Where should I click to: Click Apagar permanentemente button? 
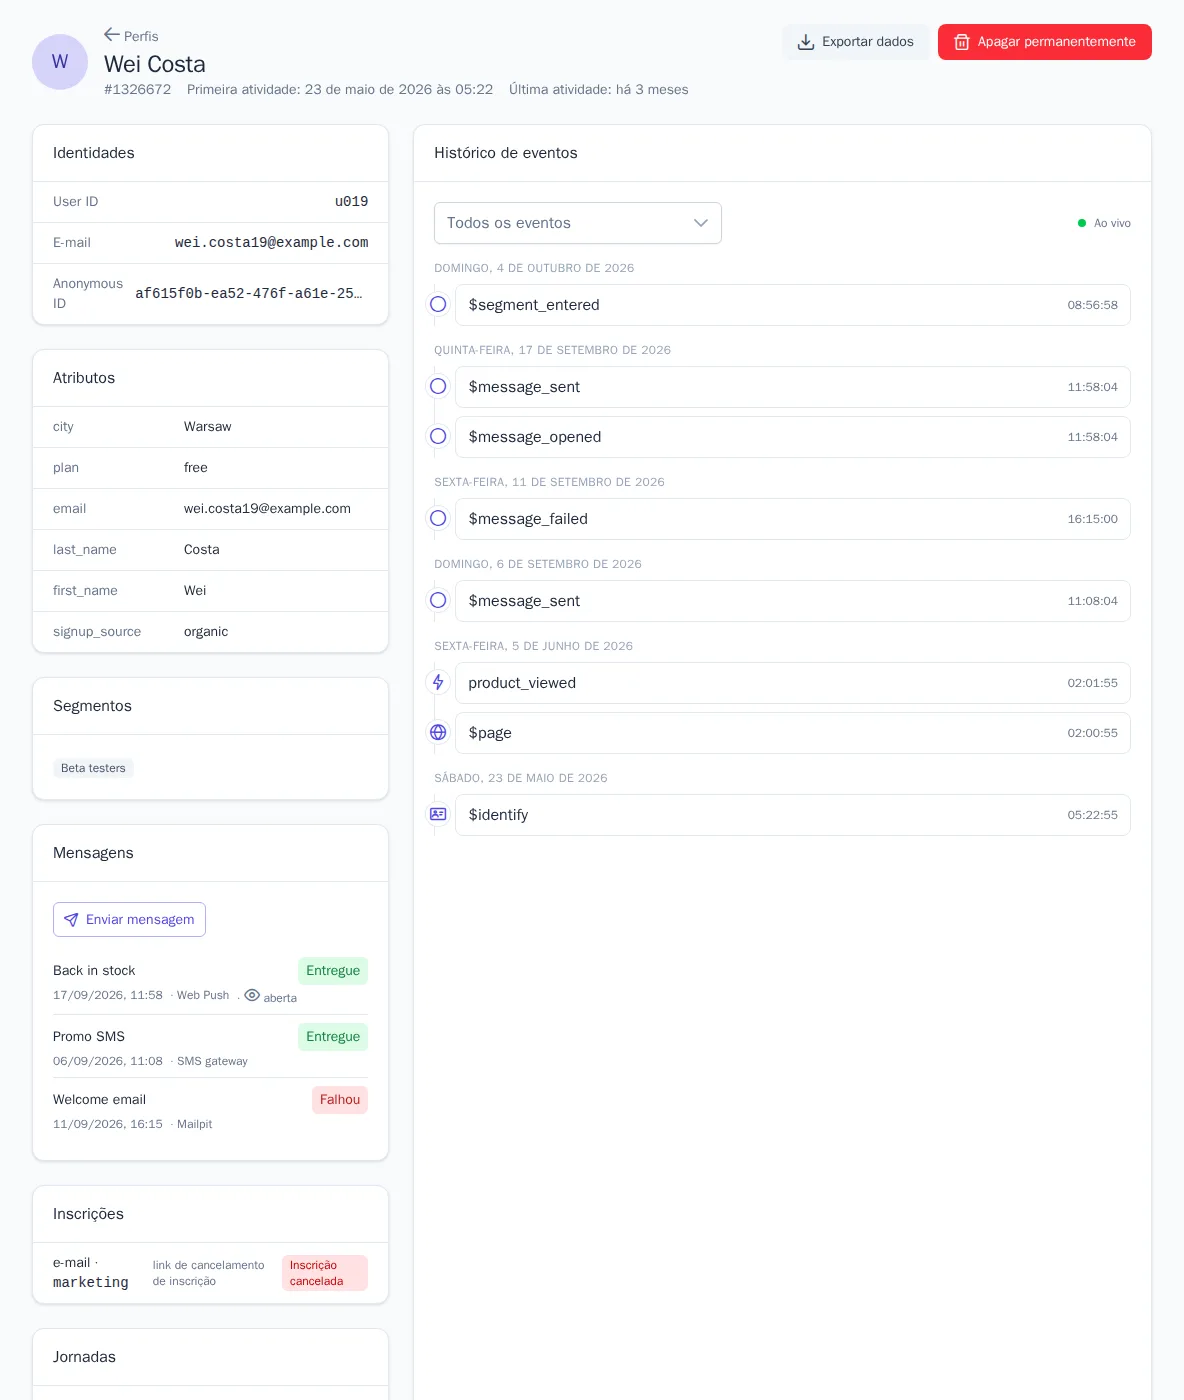pos(1045,42)
